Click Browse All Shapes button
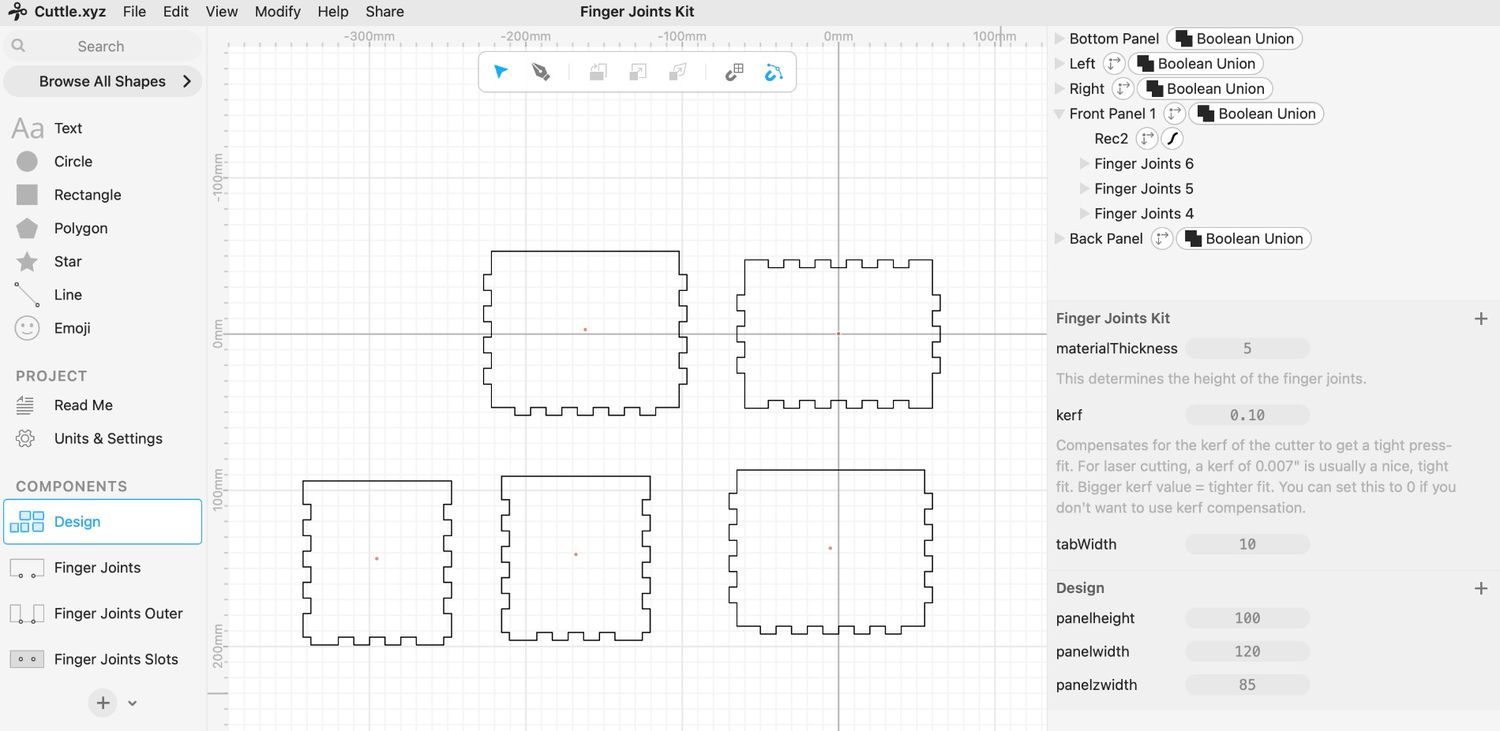 (x=103, y=81)
